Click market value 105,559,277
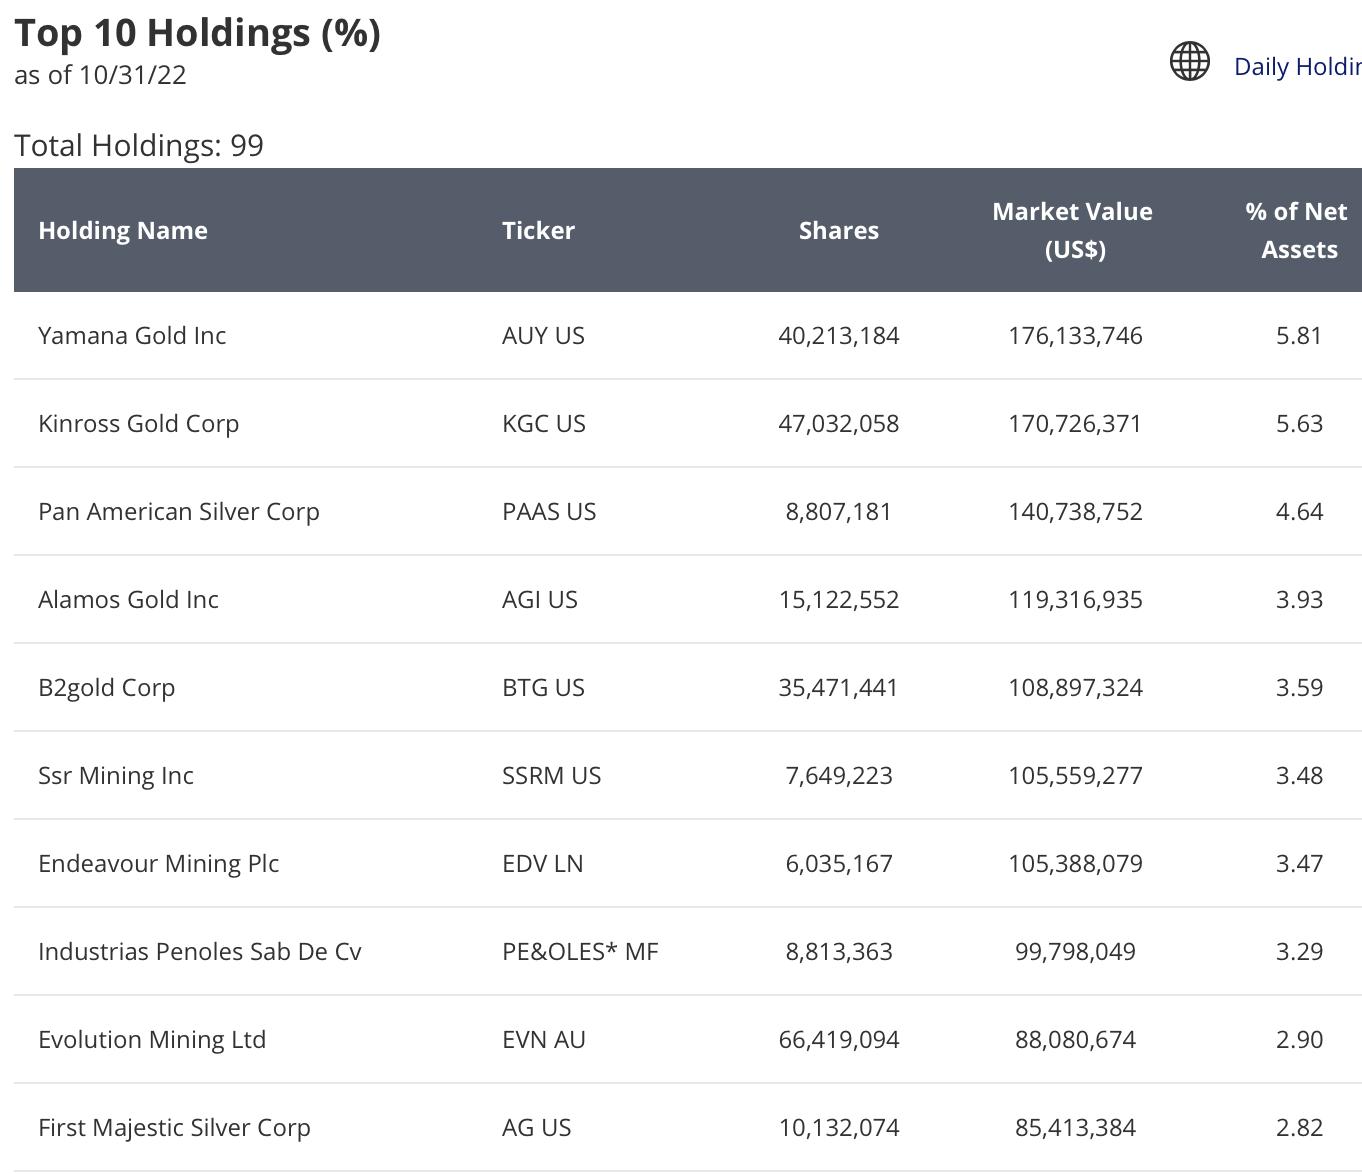1362x1174 pixels. pyautogui.click(x=1075, y=775)
